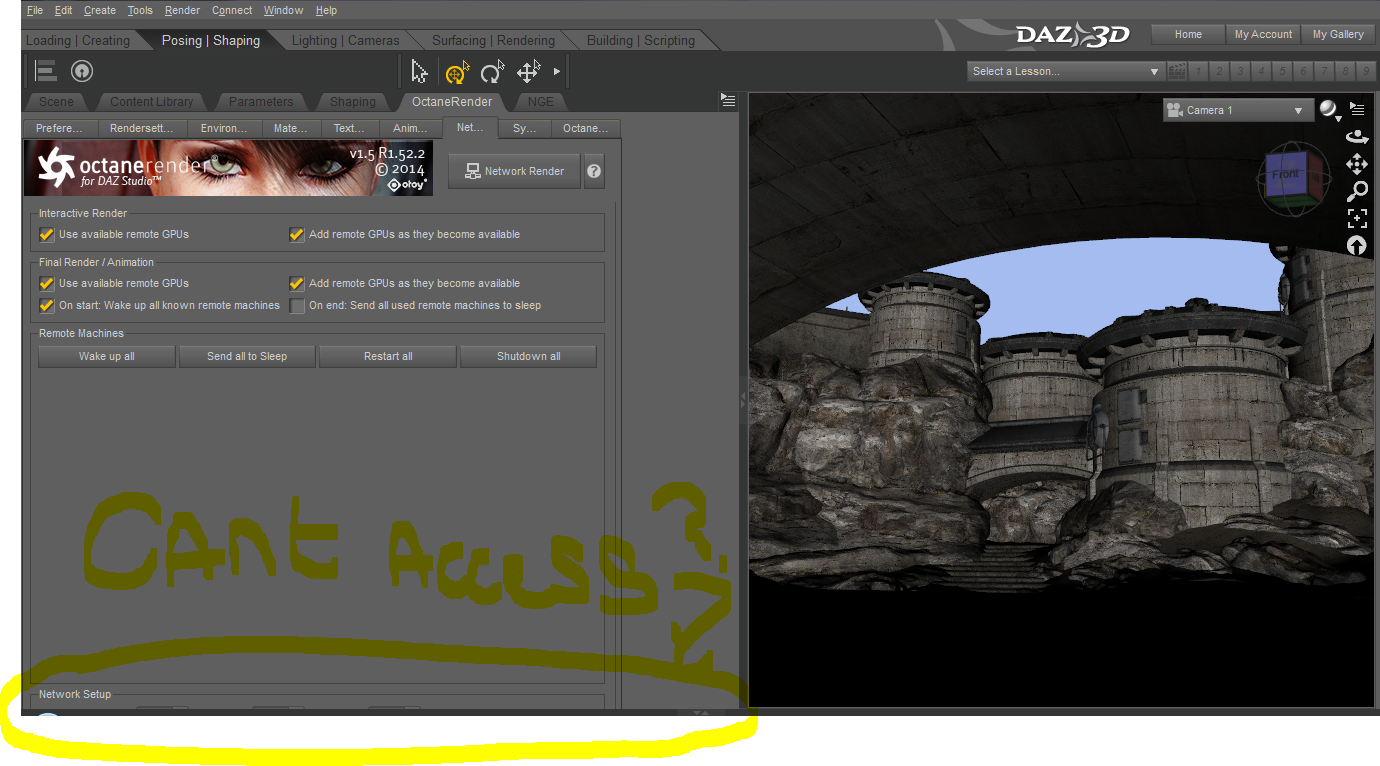Viewport: 1380px width, 766px height.
Task: Open the Camera 1 view selector
Action: (x=1237, y=110)
